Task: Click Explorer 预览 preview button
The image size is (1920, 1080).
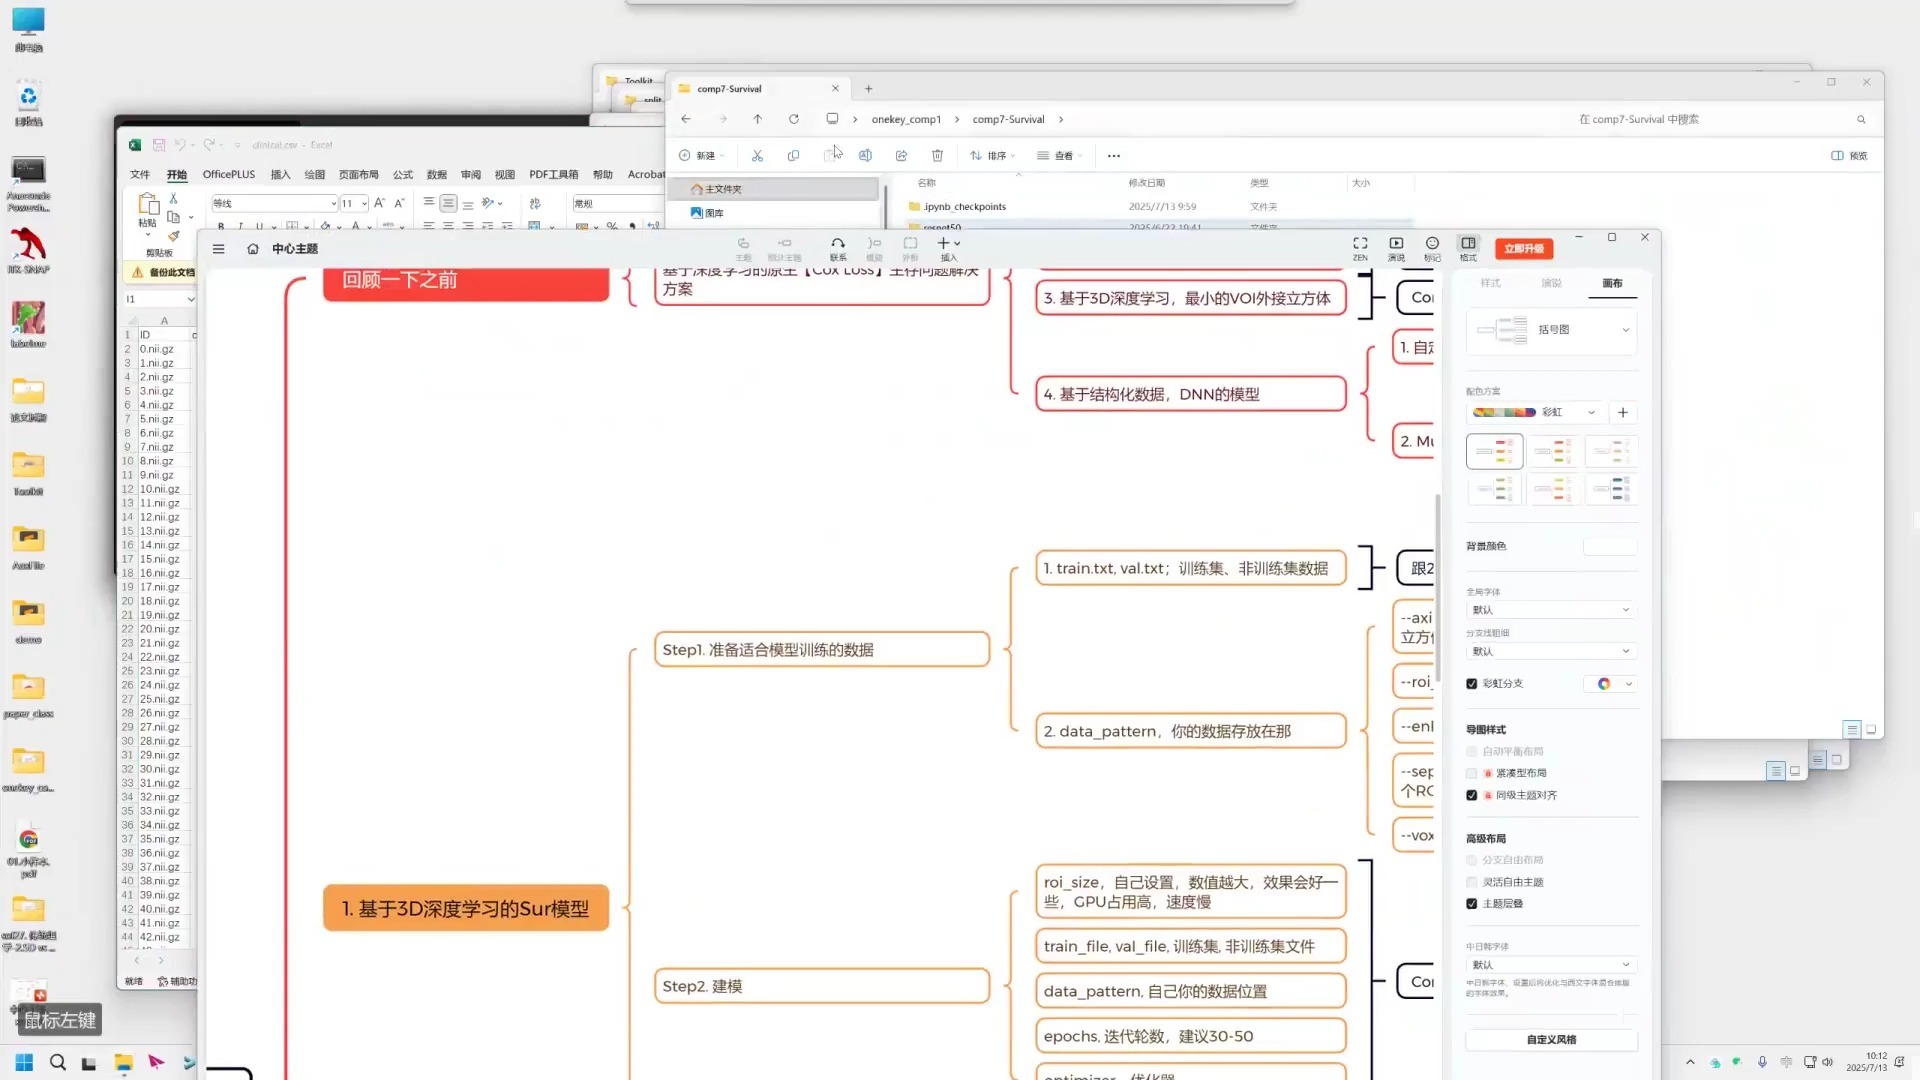Action: click(1849, 156)
